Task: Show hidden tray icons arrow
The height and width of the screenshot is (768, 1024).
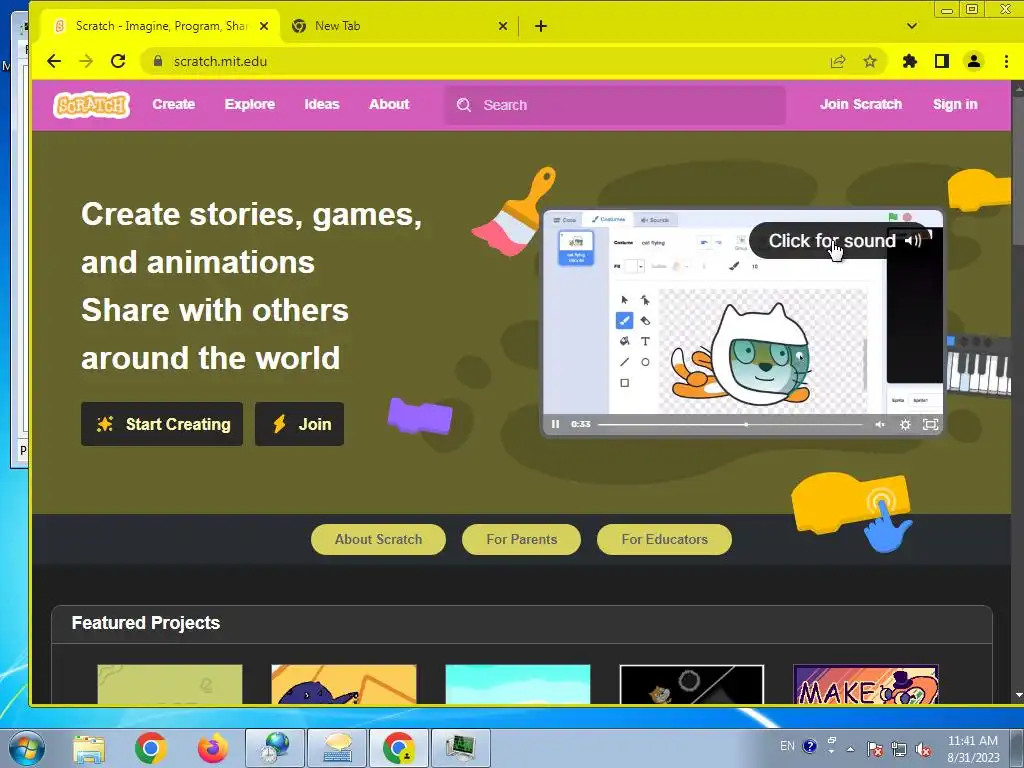Action: click(x=850, y=749)
